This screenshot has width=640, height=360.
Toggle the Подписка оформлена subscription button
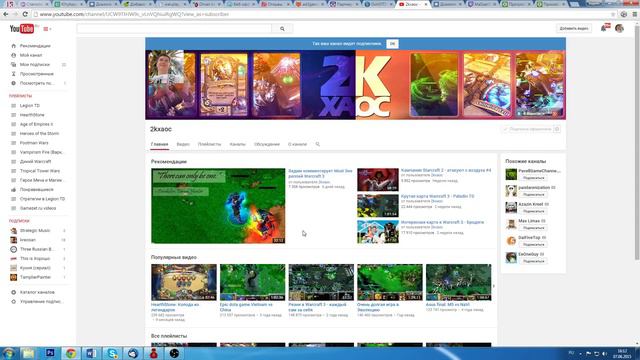point(527,129)
